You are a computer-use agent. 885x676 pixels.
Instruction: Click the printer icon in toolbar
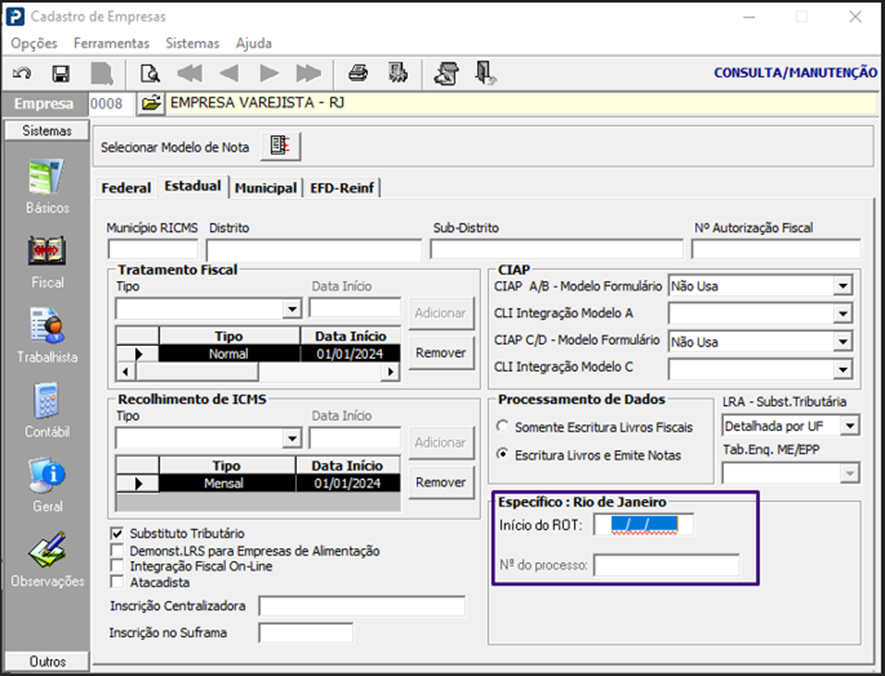click(358, 73)
